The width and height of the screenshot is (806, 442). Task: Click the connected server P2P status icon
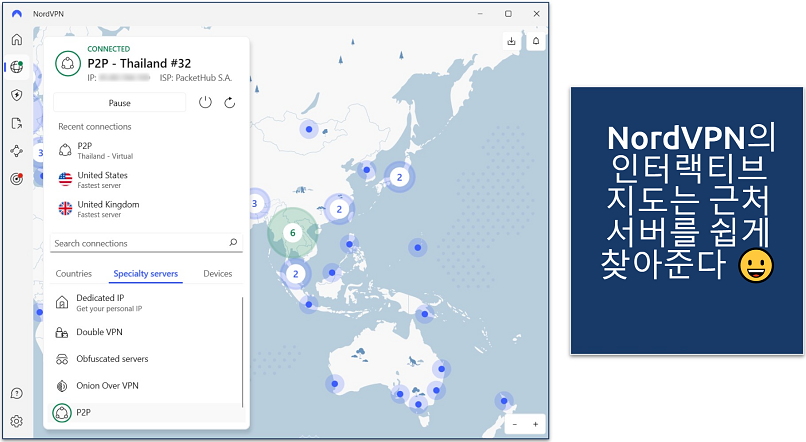point(68,64)
